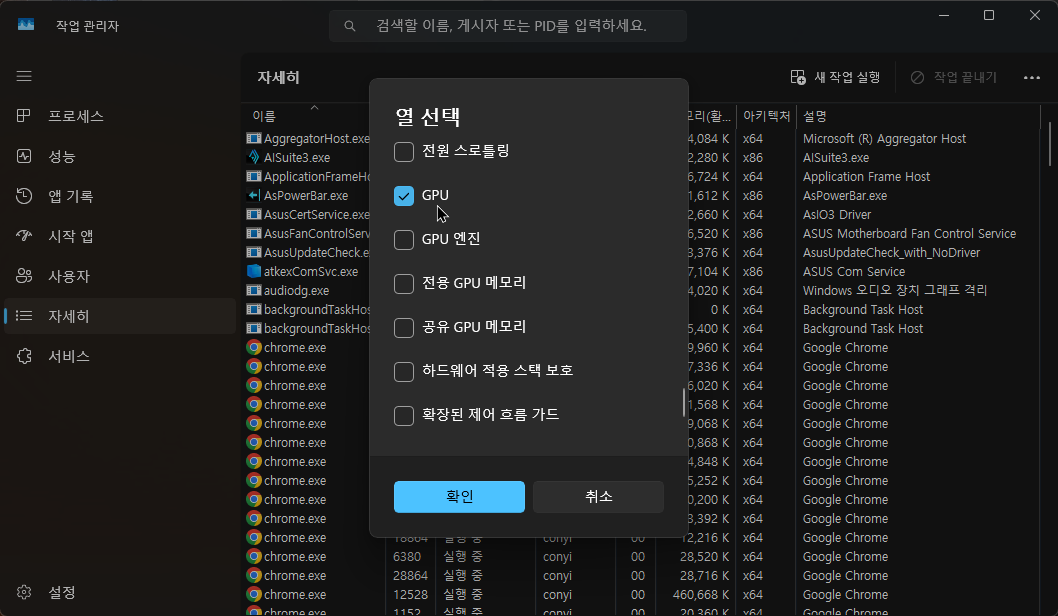Enable the GPU 엔진 checkbox
Viewport: 1058px width, 616px height.
tap(404, 239)
